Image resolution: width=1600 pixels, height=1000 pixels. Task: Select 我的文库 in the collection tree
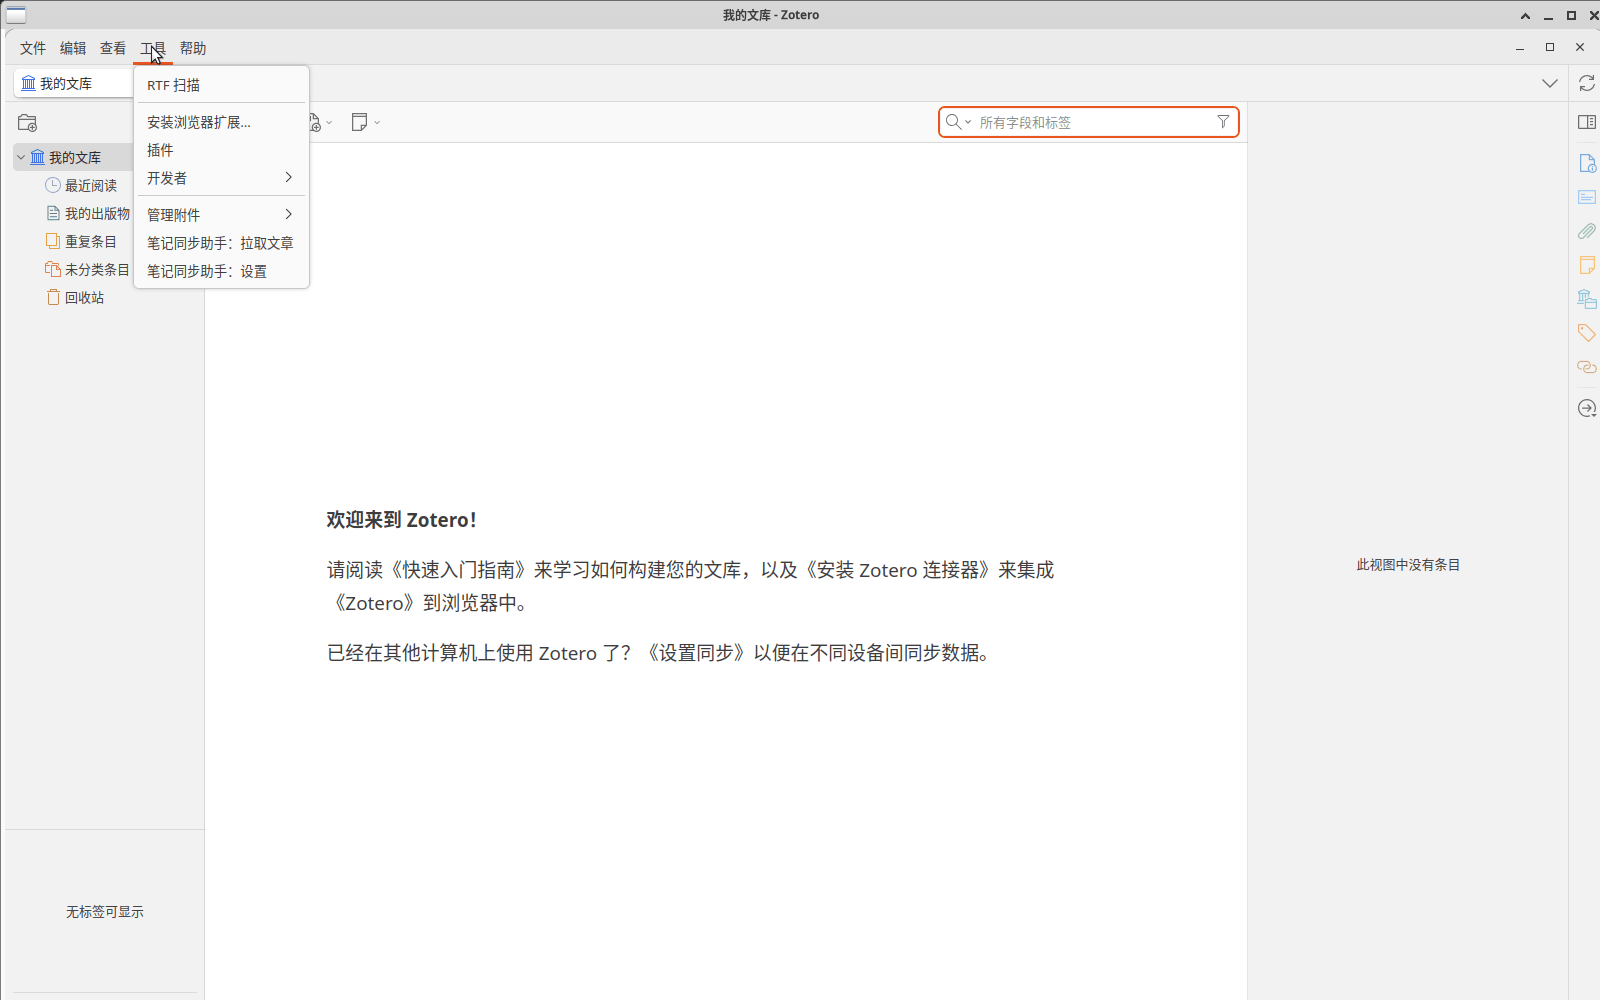tap(75, 157)
